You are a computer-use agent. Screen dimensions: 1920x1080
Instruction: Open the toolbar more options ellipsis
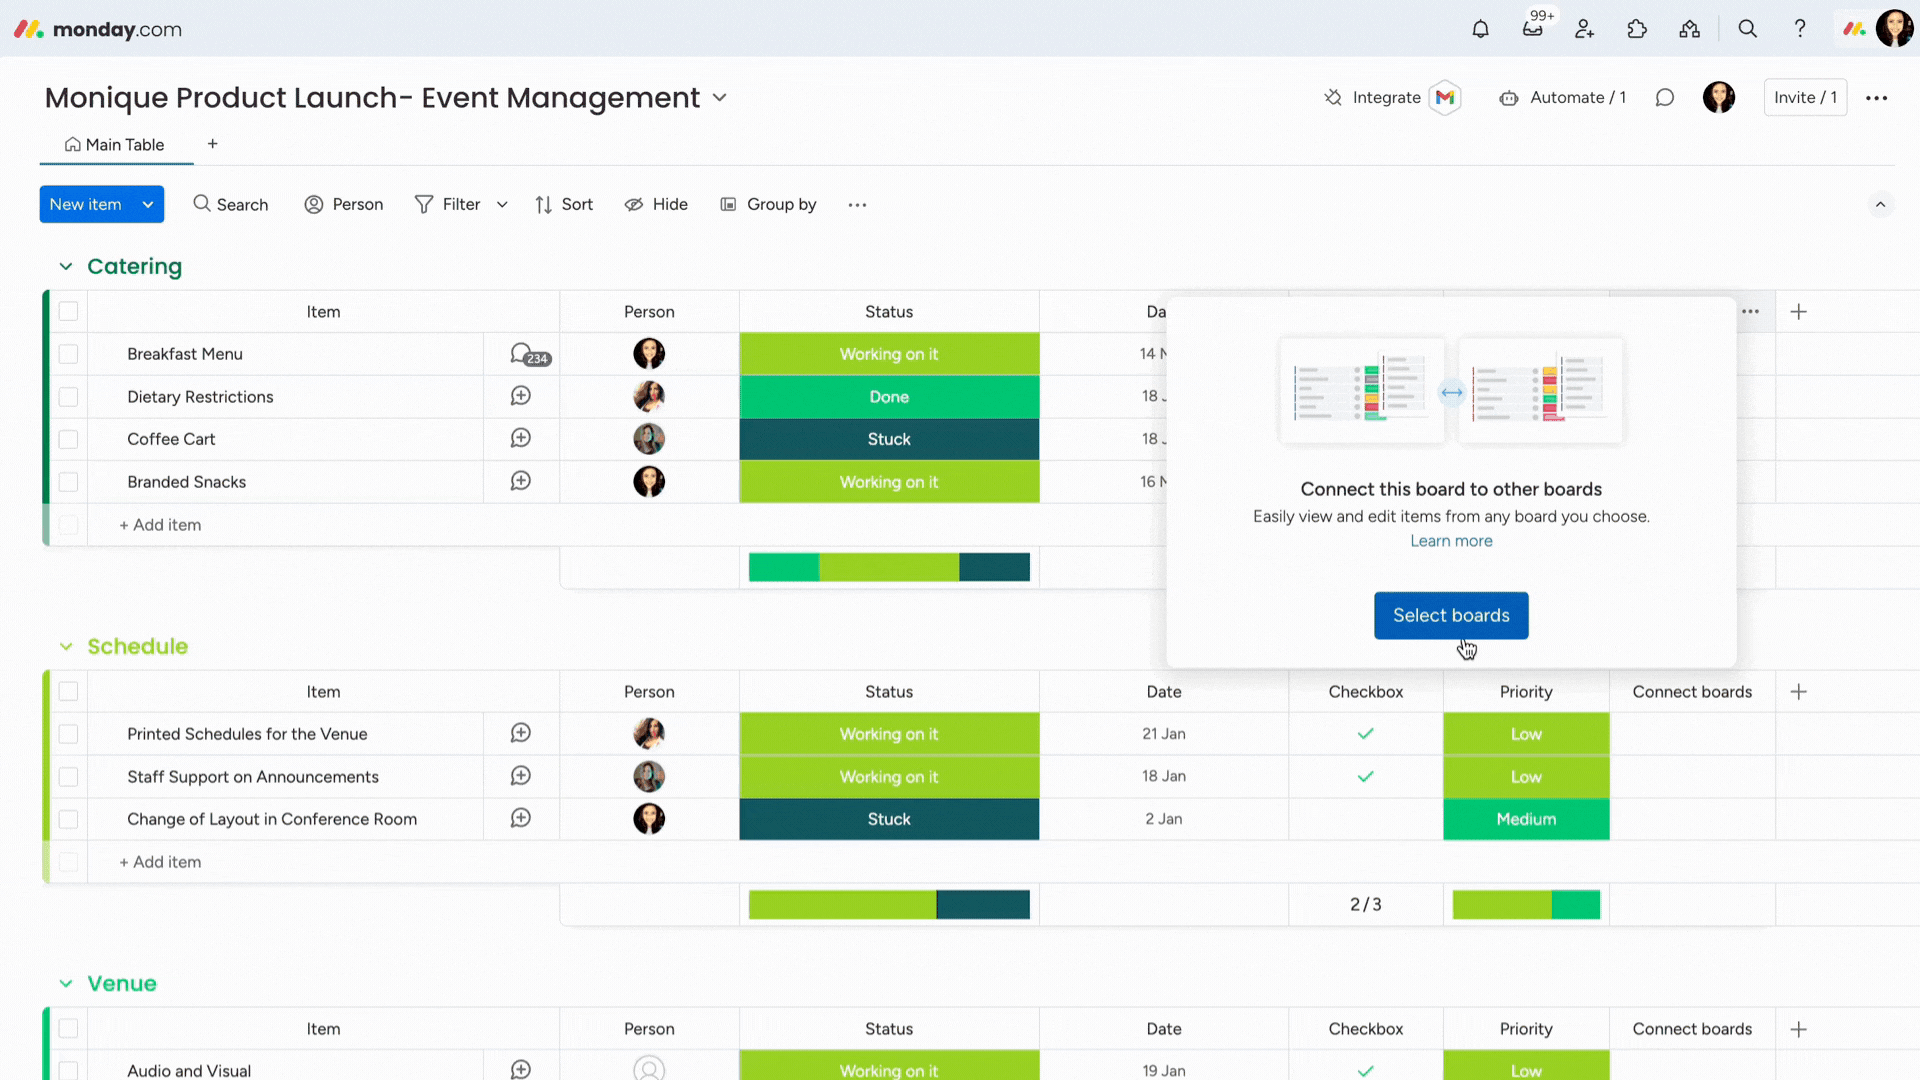pyautogui.click(x=857, y=205)
